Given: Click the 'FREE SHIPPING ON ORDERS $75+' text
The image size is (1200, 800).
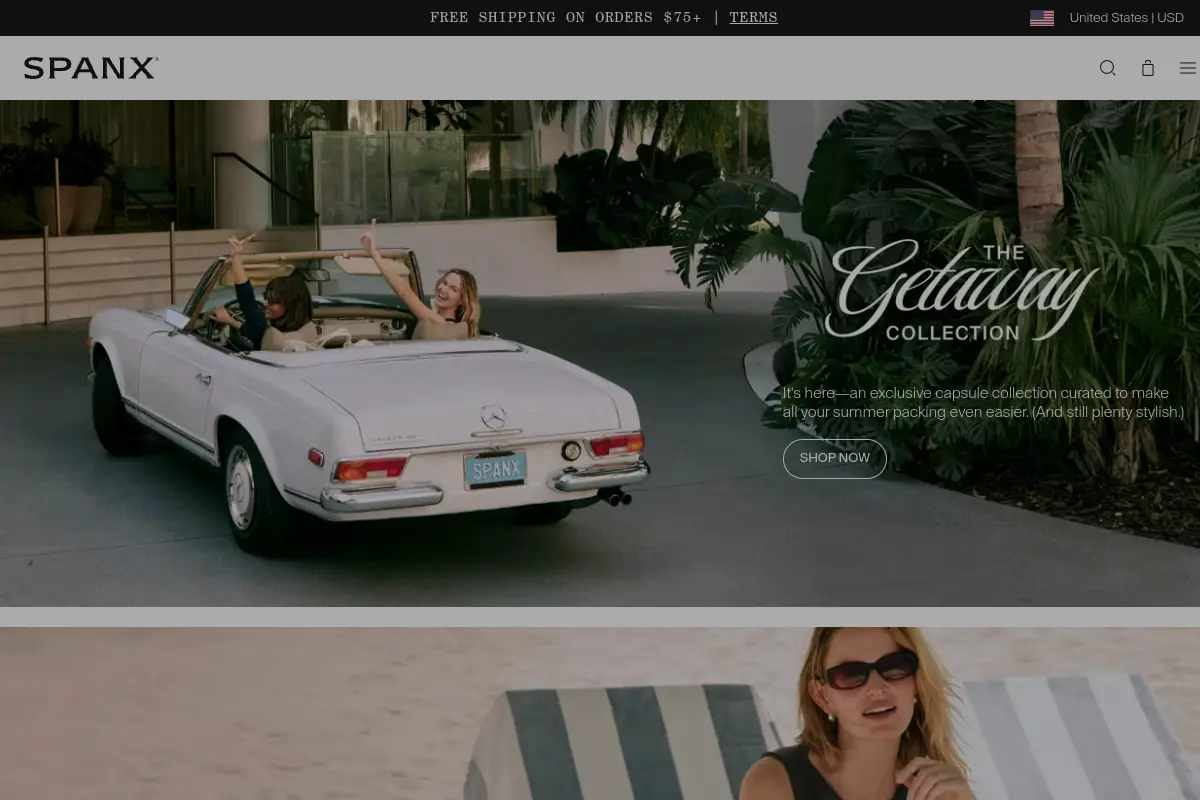Looking at the screenshot, I should 565,18.
